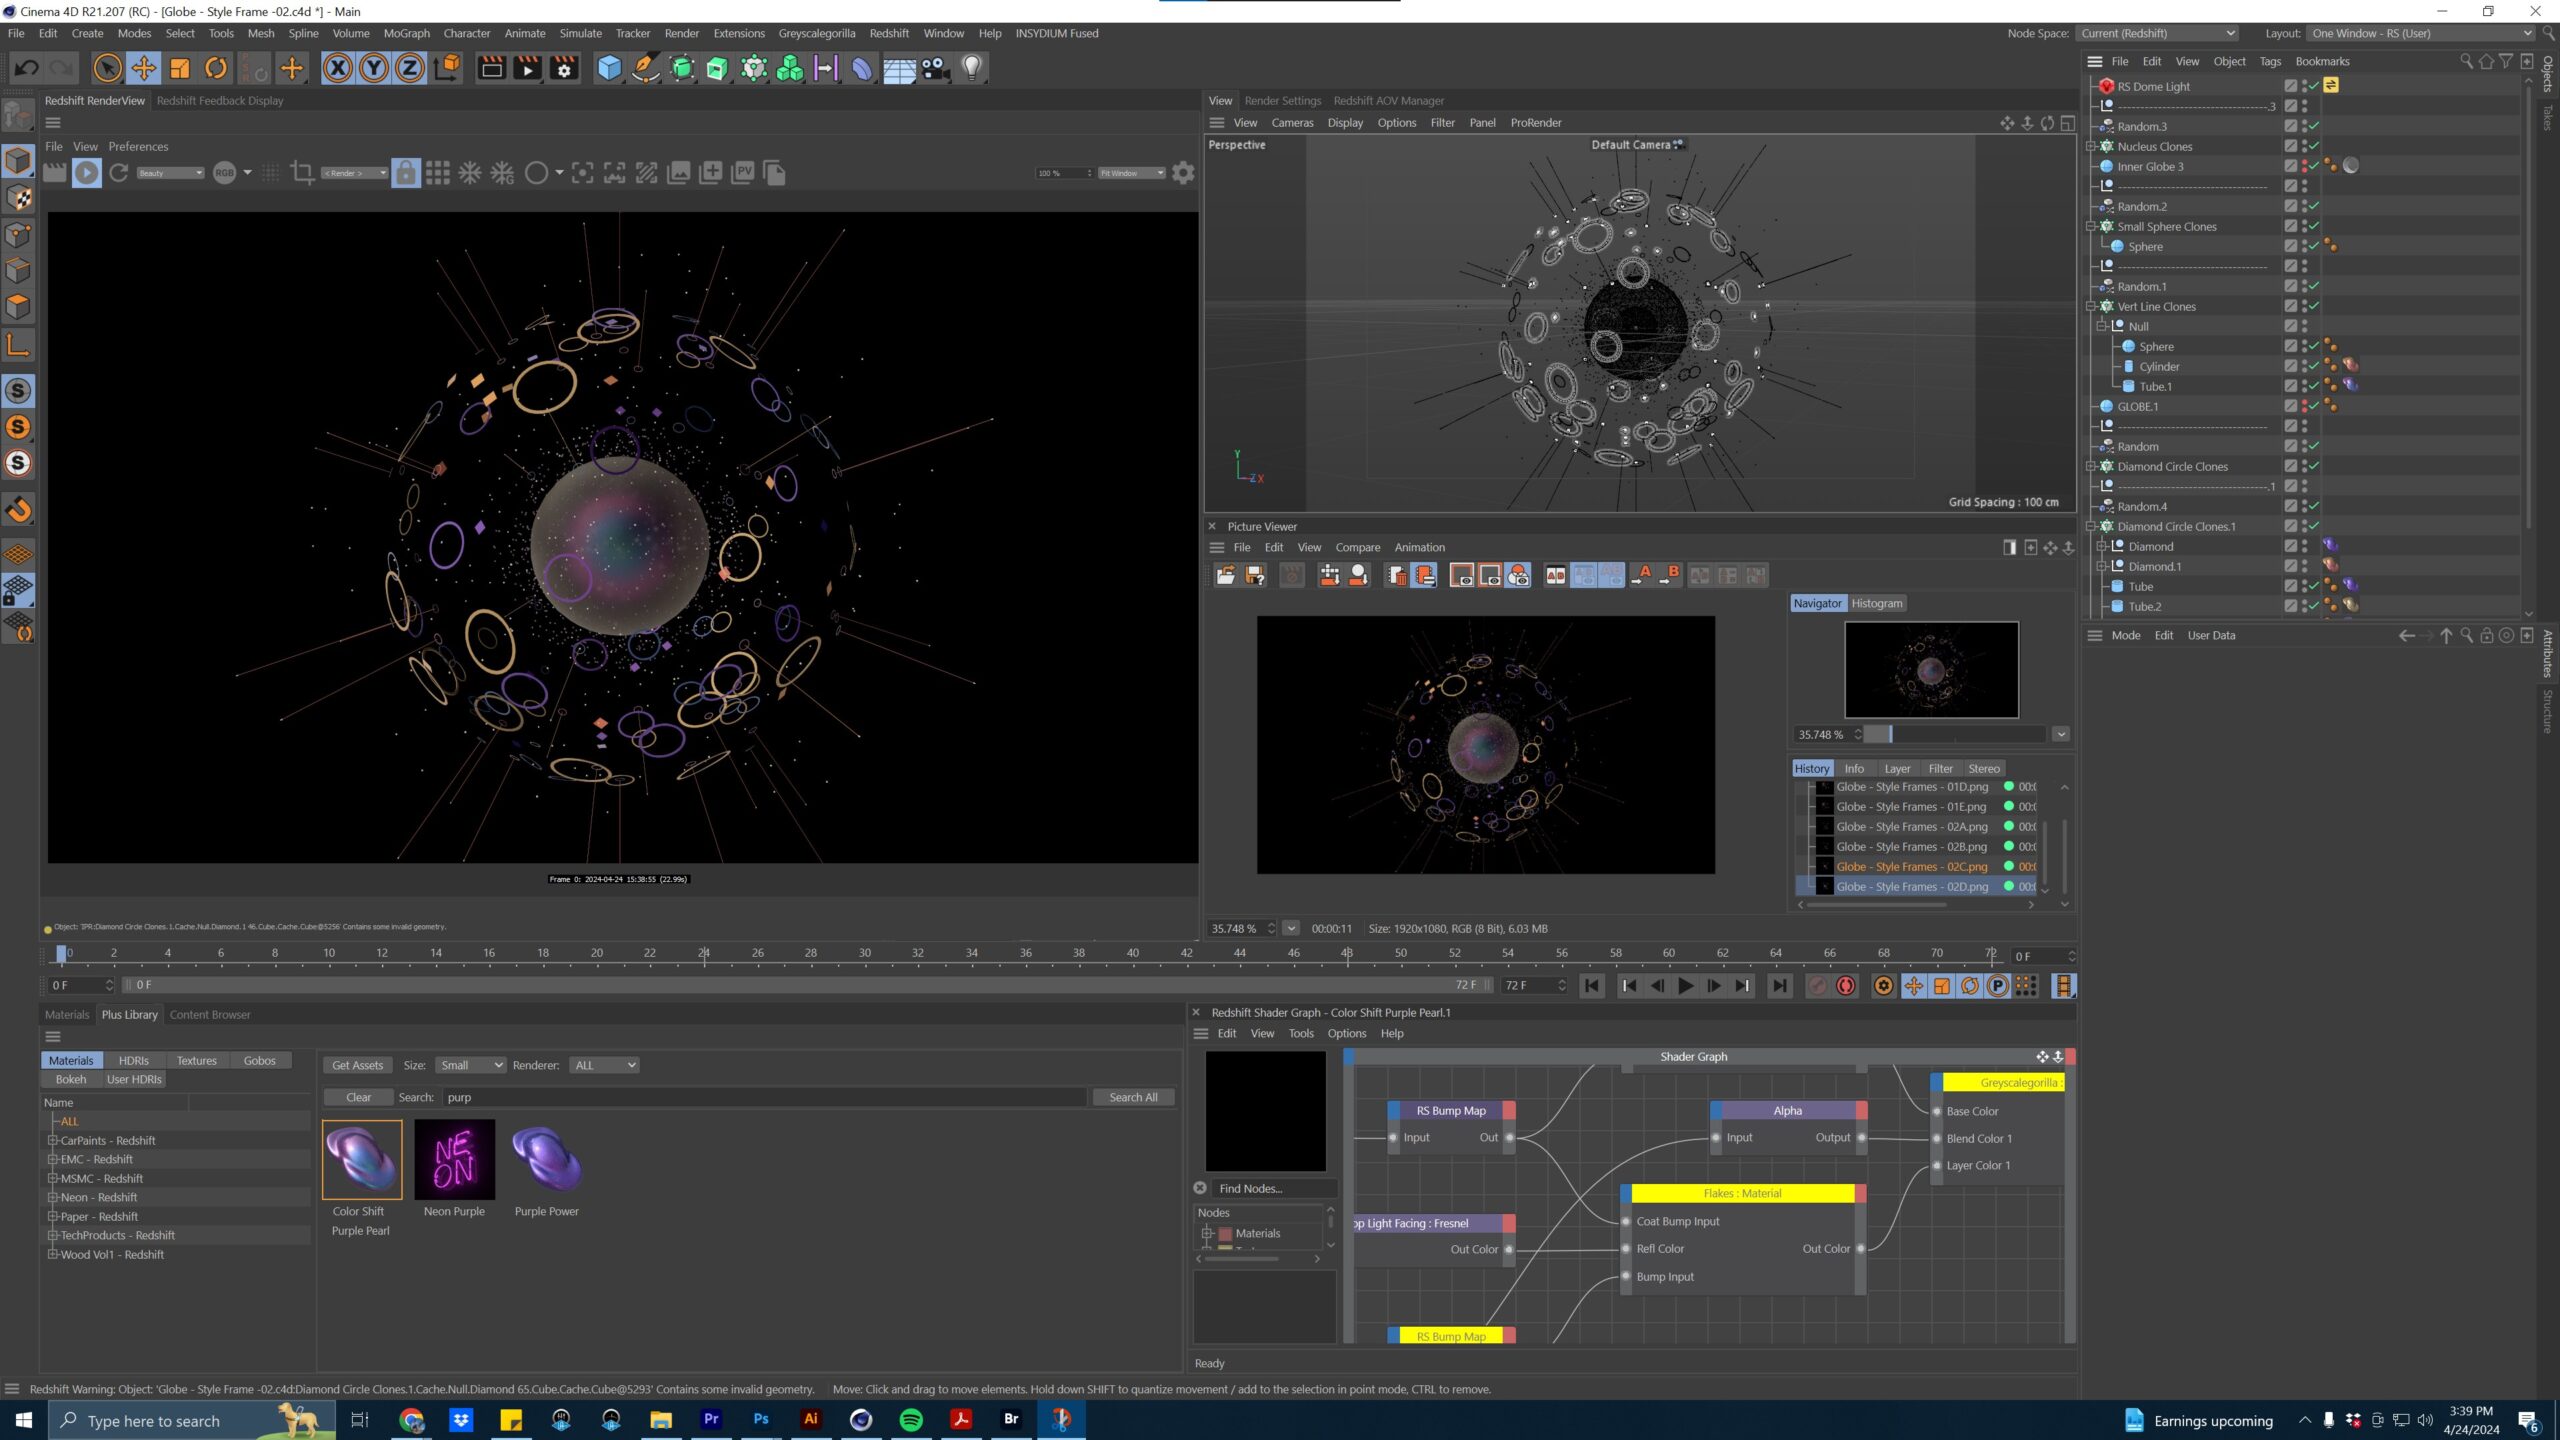Click the Get Assets button
The width and height of the screenshot is (2560, 1440).
pos(357,1066)
